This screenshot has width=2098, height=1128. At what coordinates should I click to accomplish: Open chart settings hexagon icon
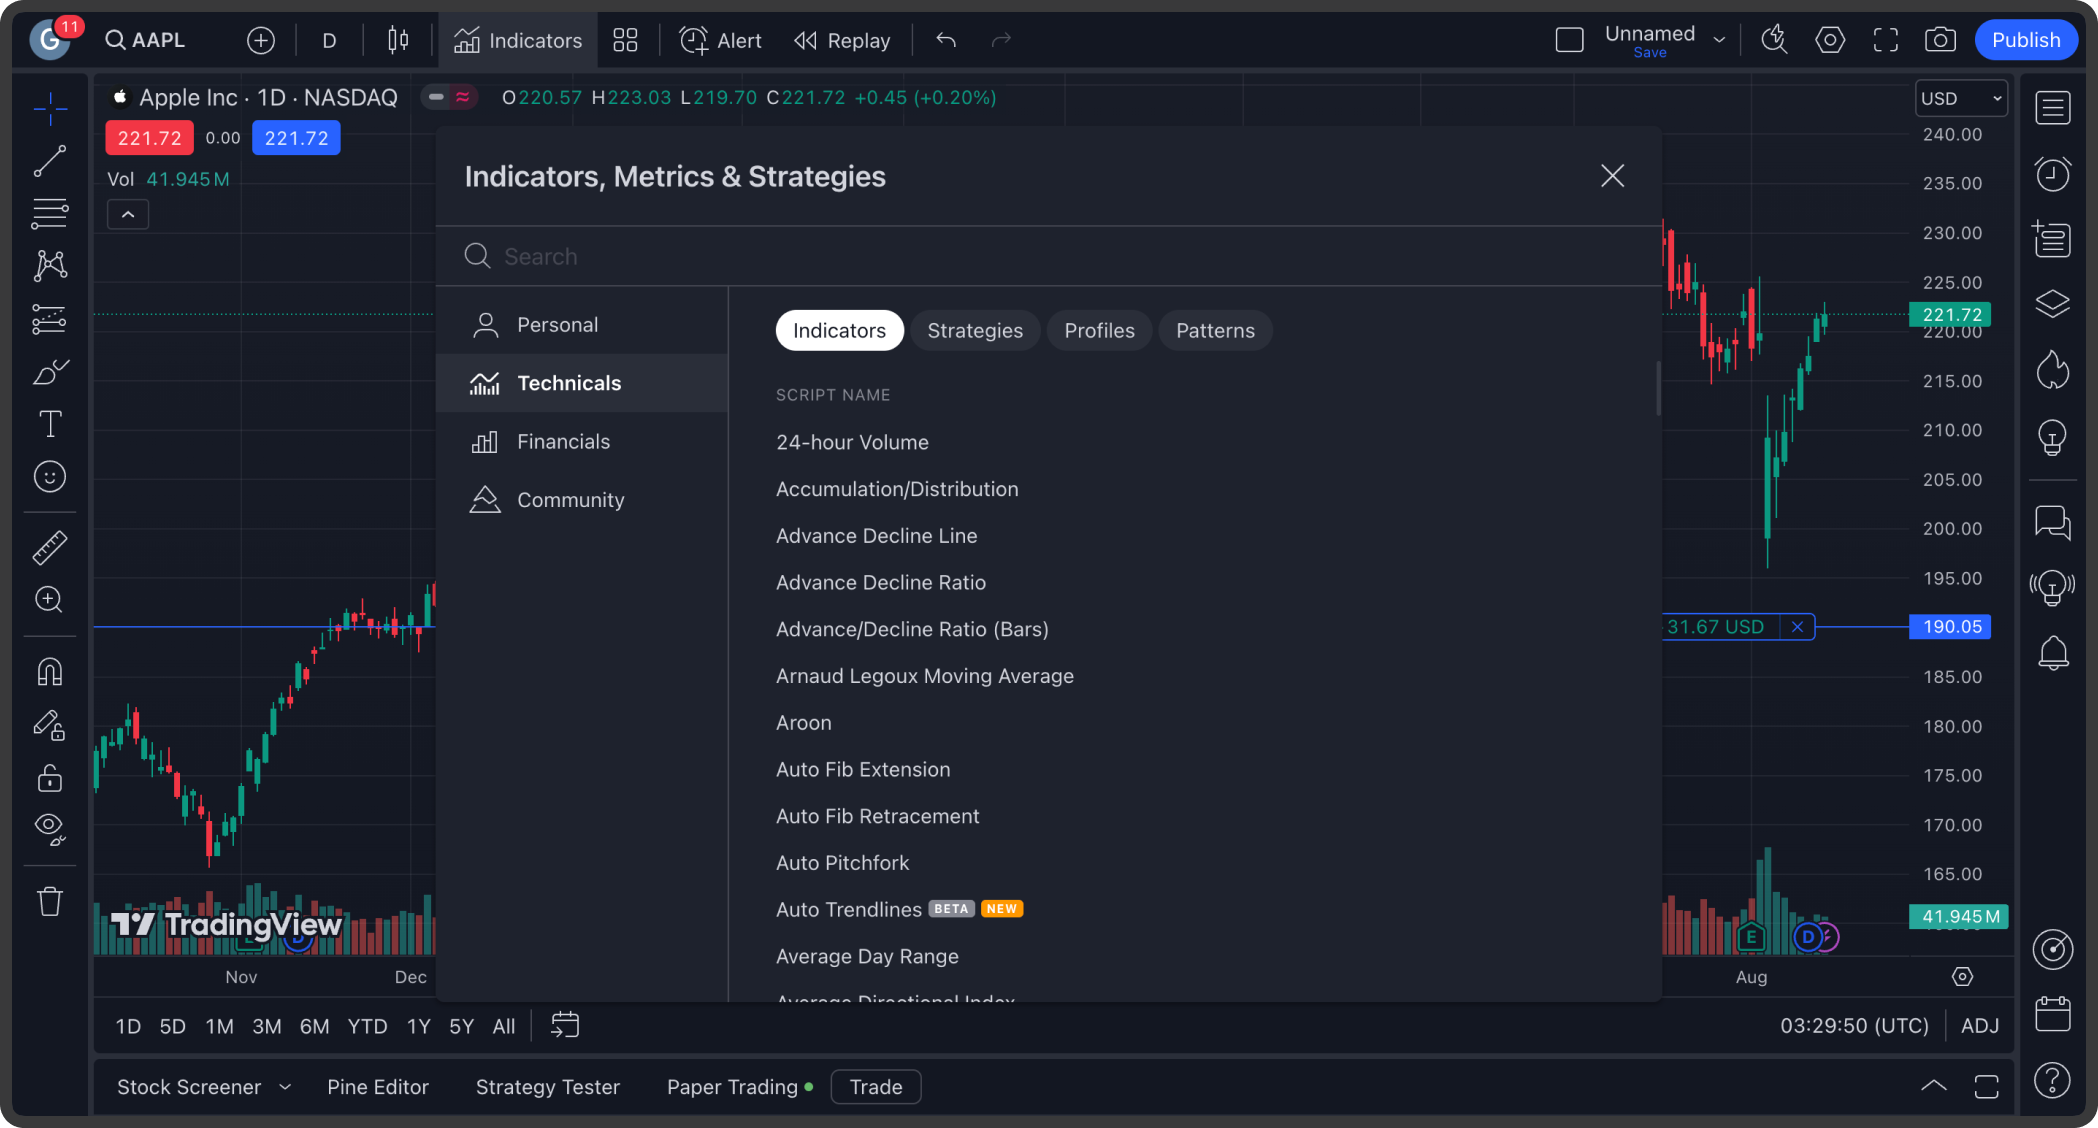click(x=1830, y=40)
